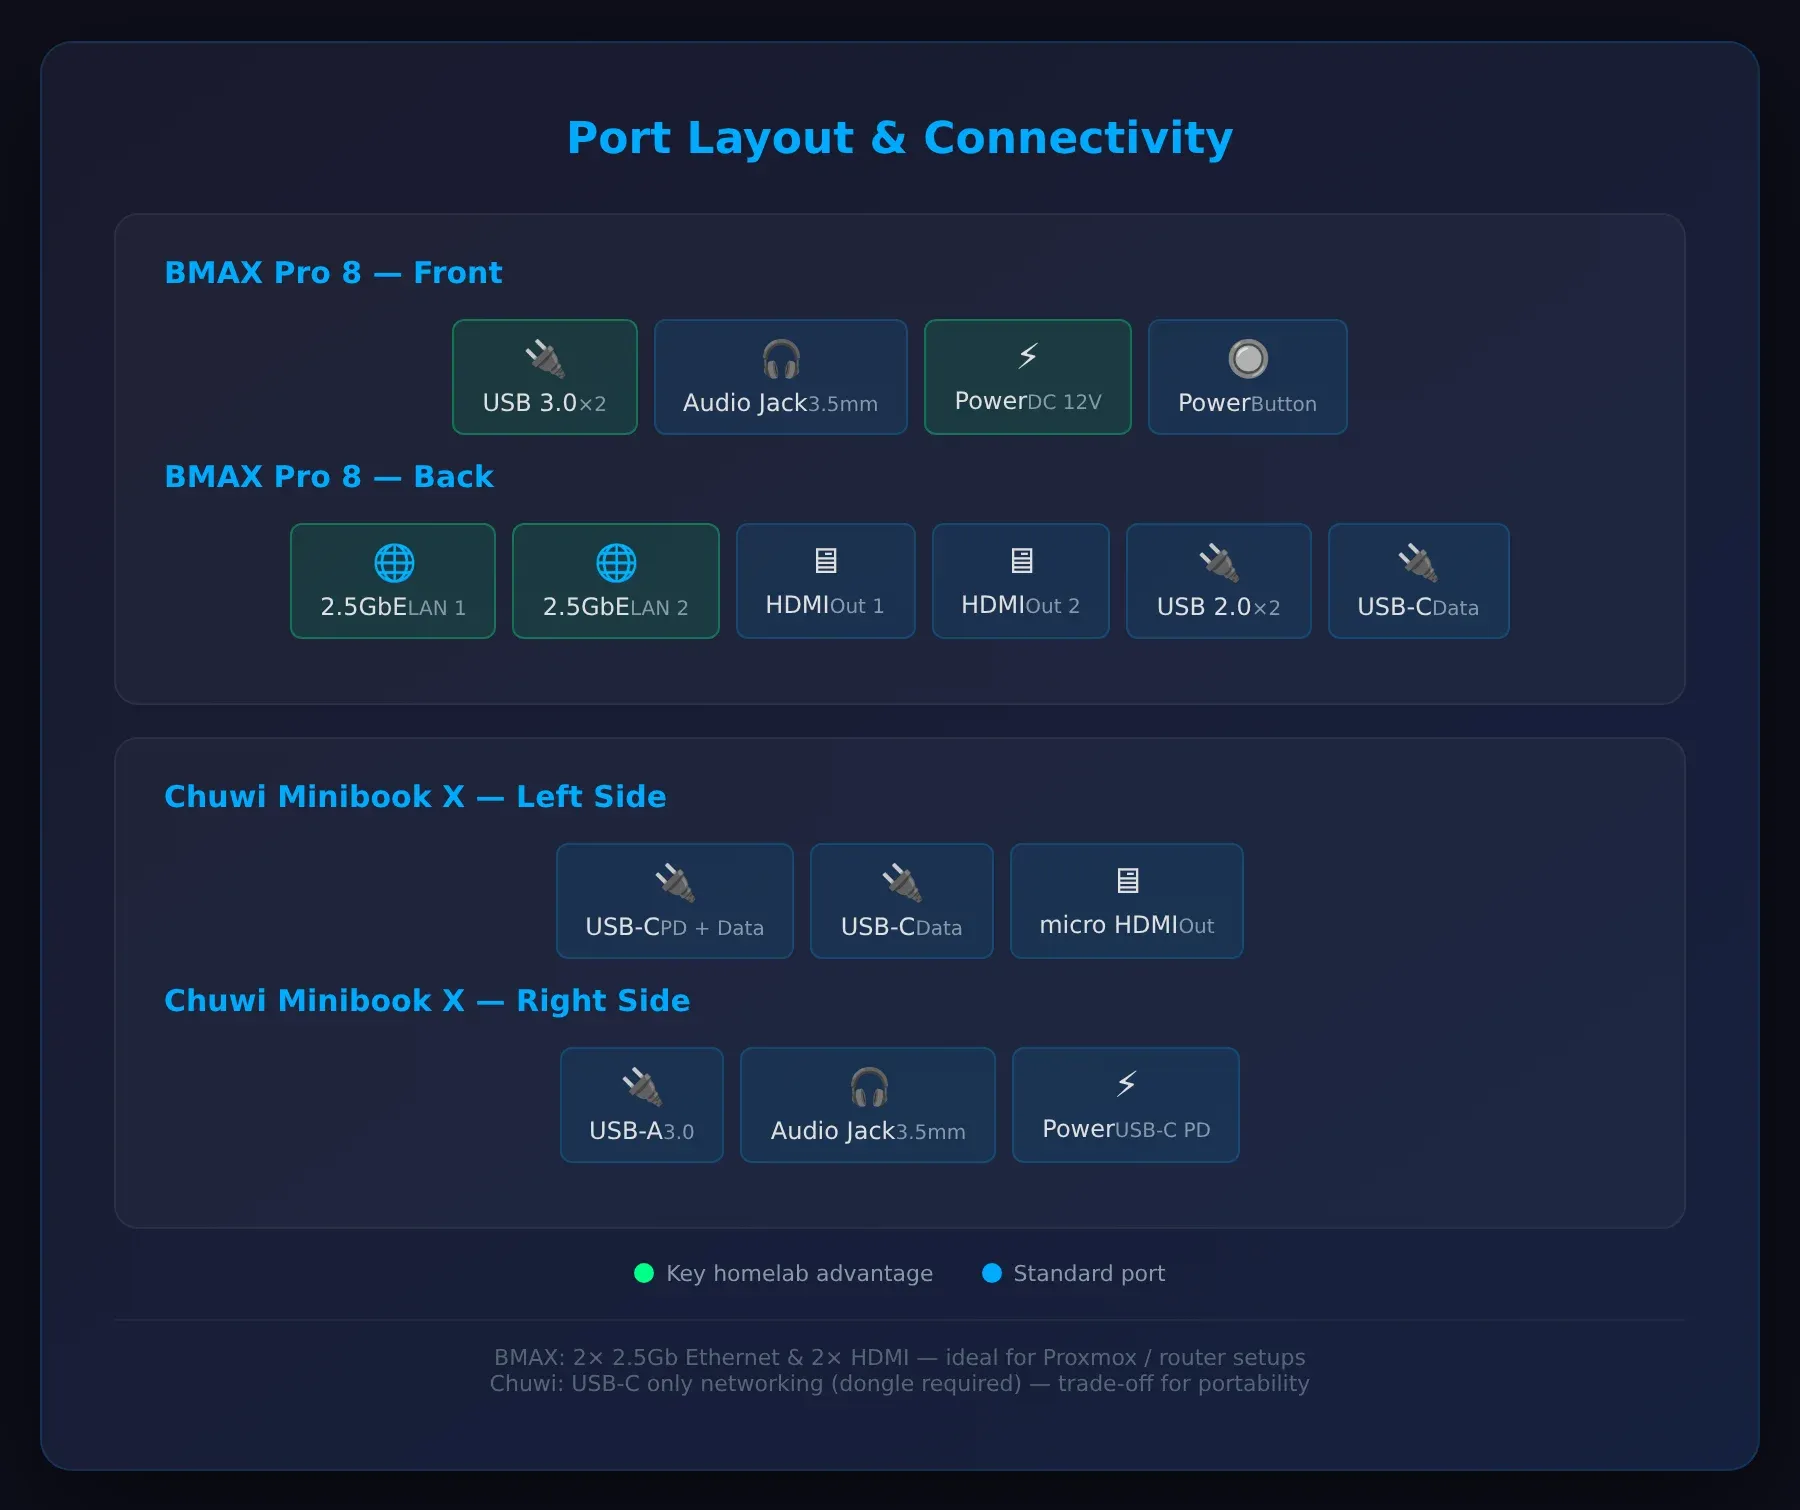The width and height of the screenshot is (1800, 1510).
Task: Click the round Power Button icon
Action: click(x=1248, y=358)
